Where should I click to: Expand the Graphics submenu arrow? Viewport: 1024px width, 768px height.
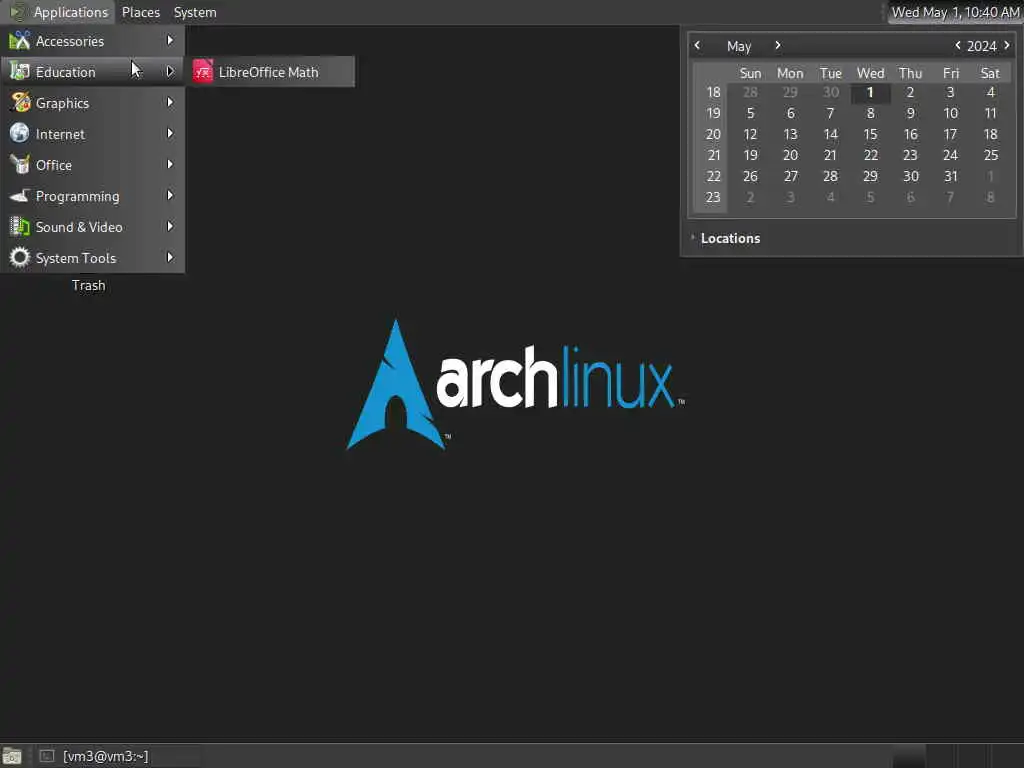tap(170, 103)
